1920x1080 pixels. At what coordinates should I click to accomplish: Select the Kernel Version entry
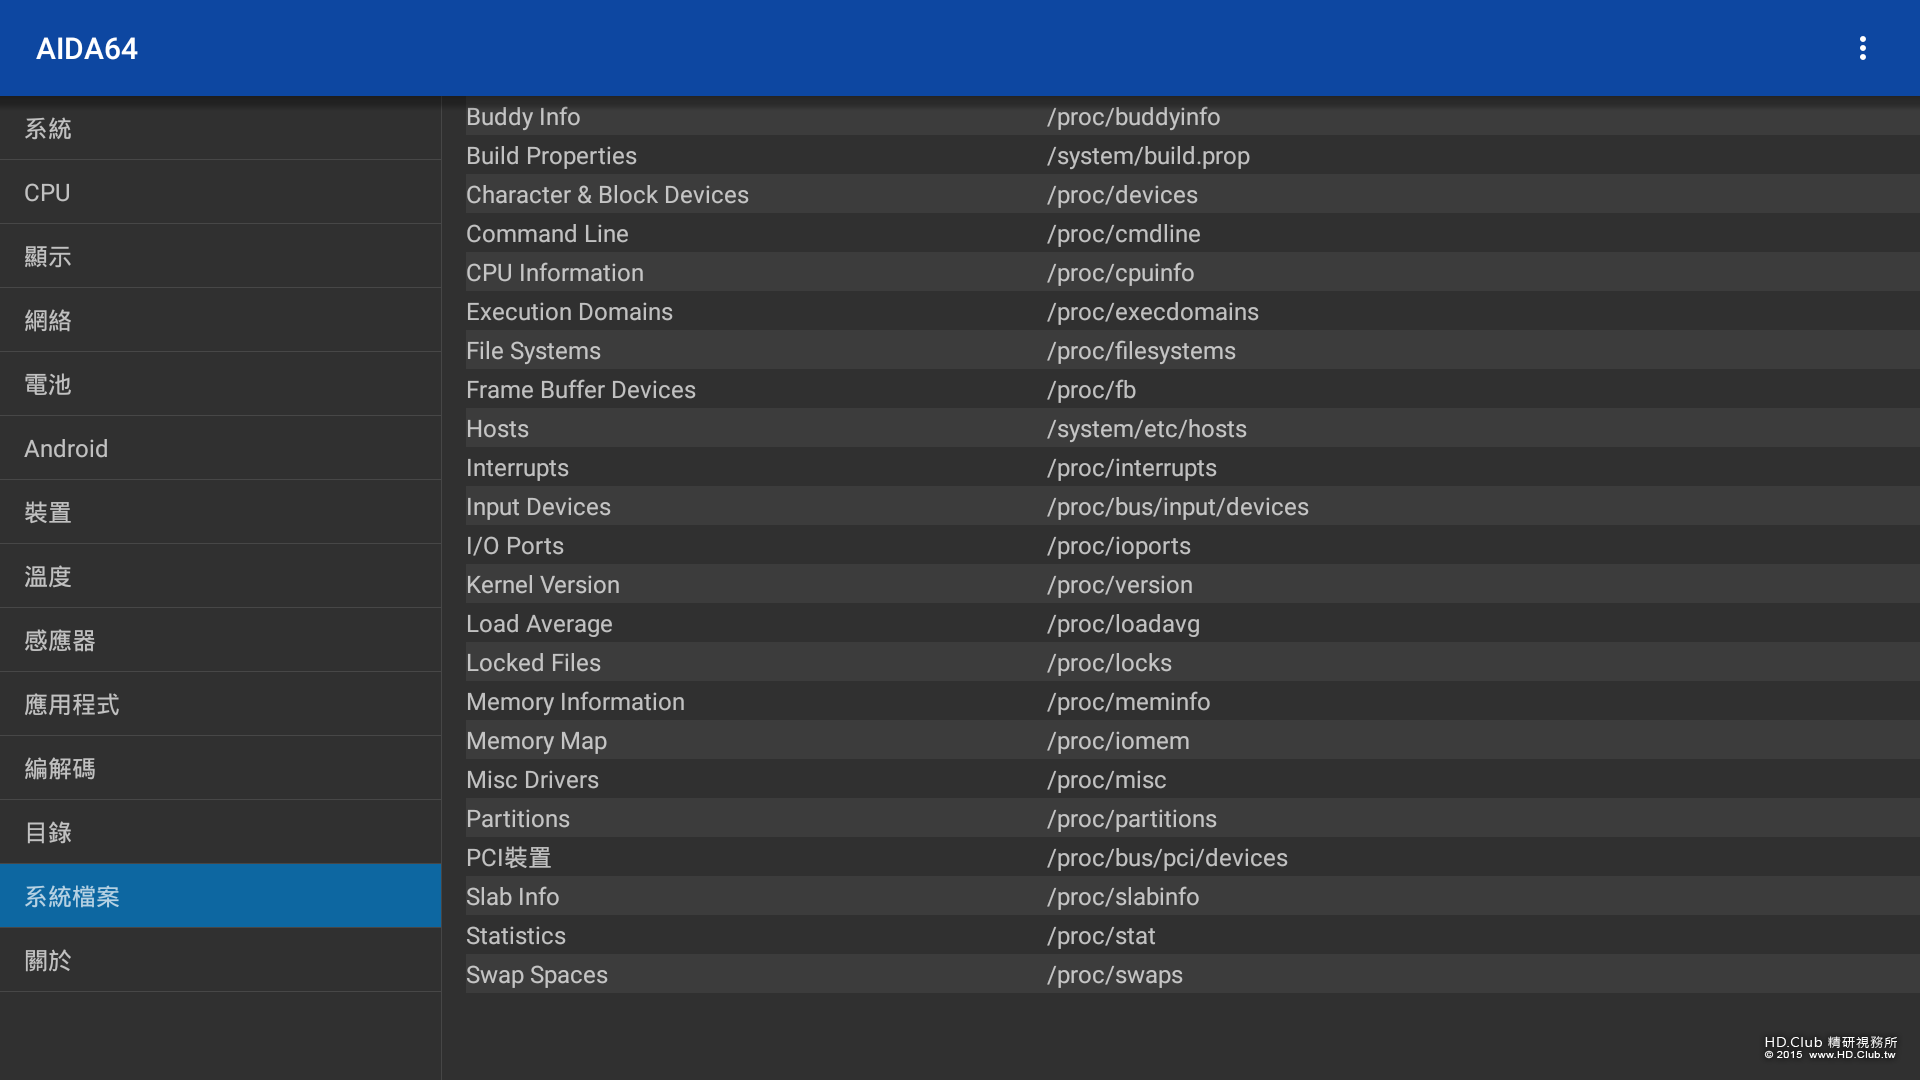[542, 585]
